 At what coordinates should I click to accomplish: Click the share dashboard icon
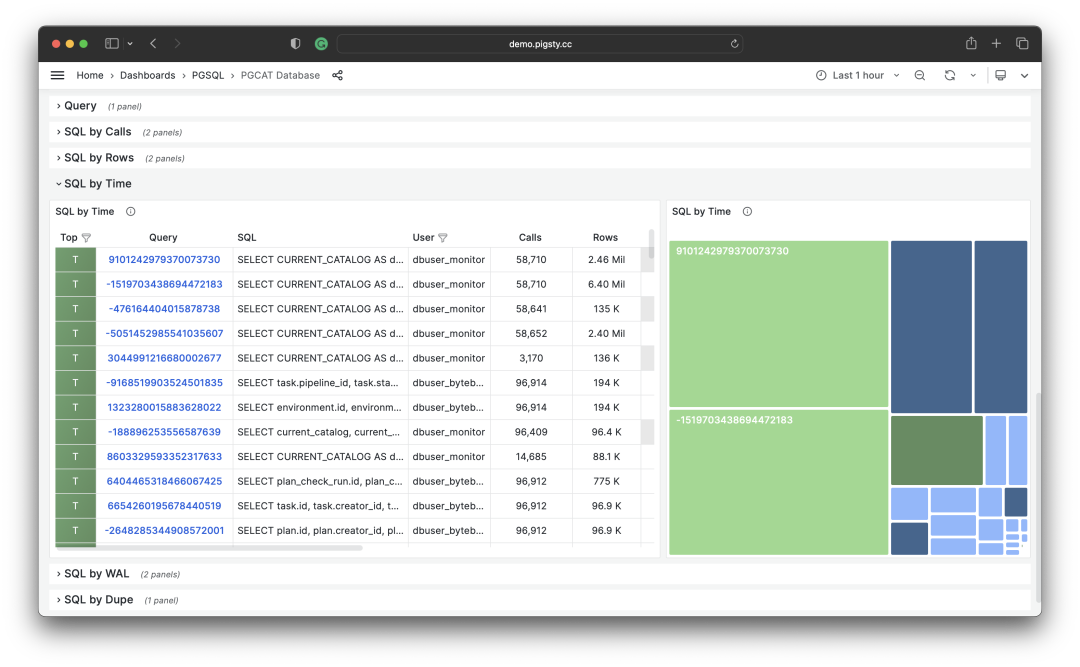point(337,75)
